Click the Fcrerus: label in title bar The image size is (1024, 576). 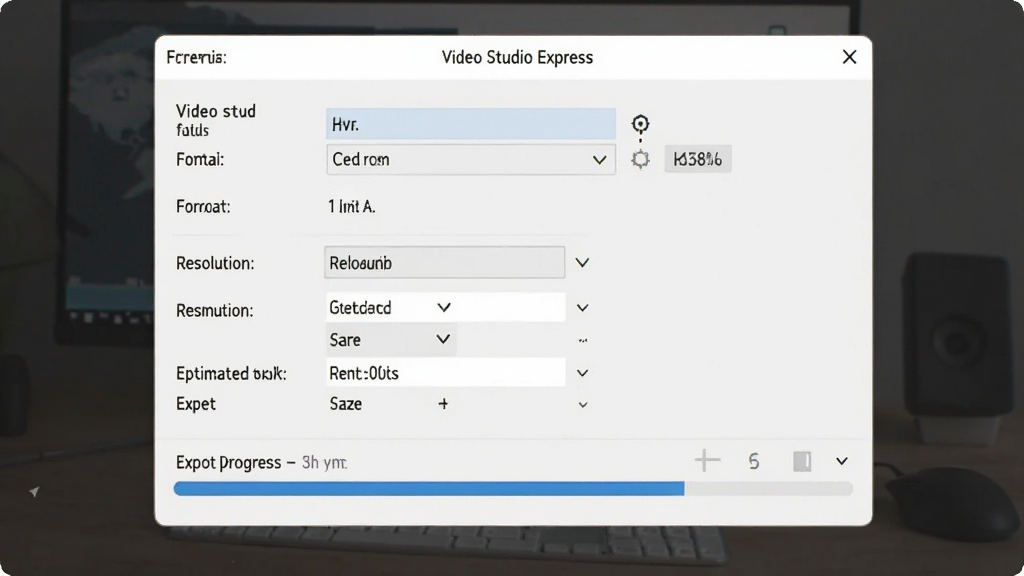pyautogui.click(x=196, y=57)
